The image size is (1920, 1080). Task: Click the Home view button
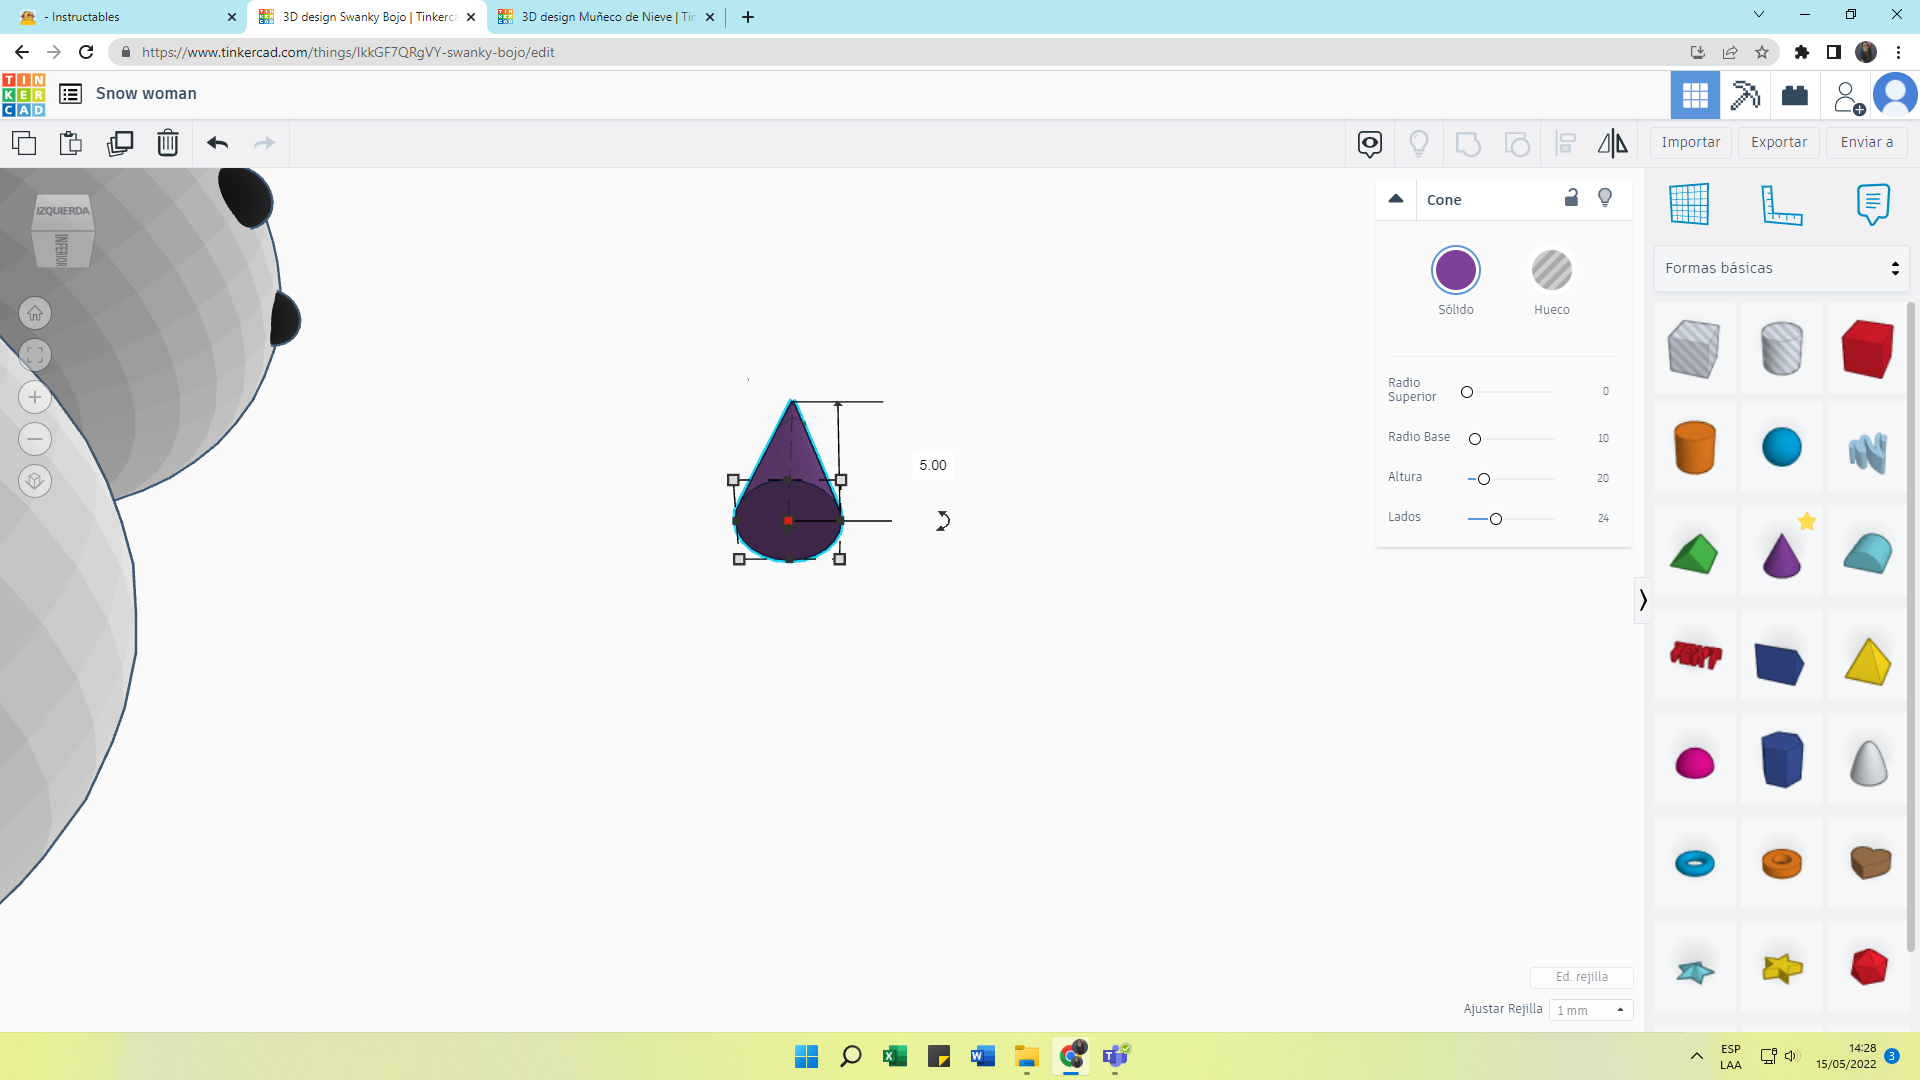(35, 313)
